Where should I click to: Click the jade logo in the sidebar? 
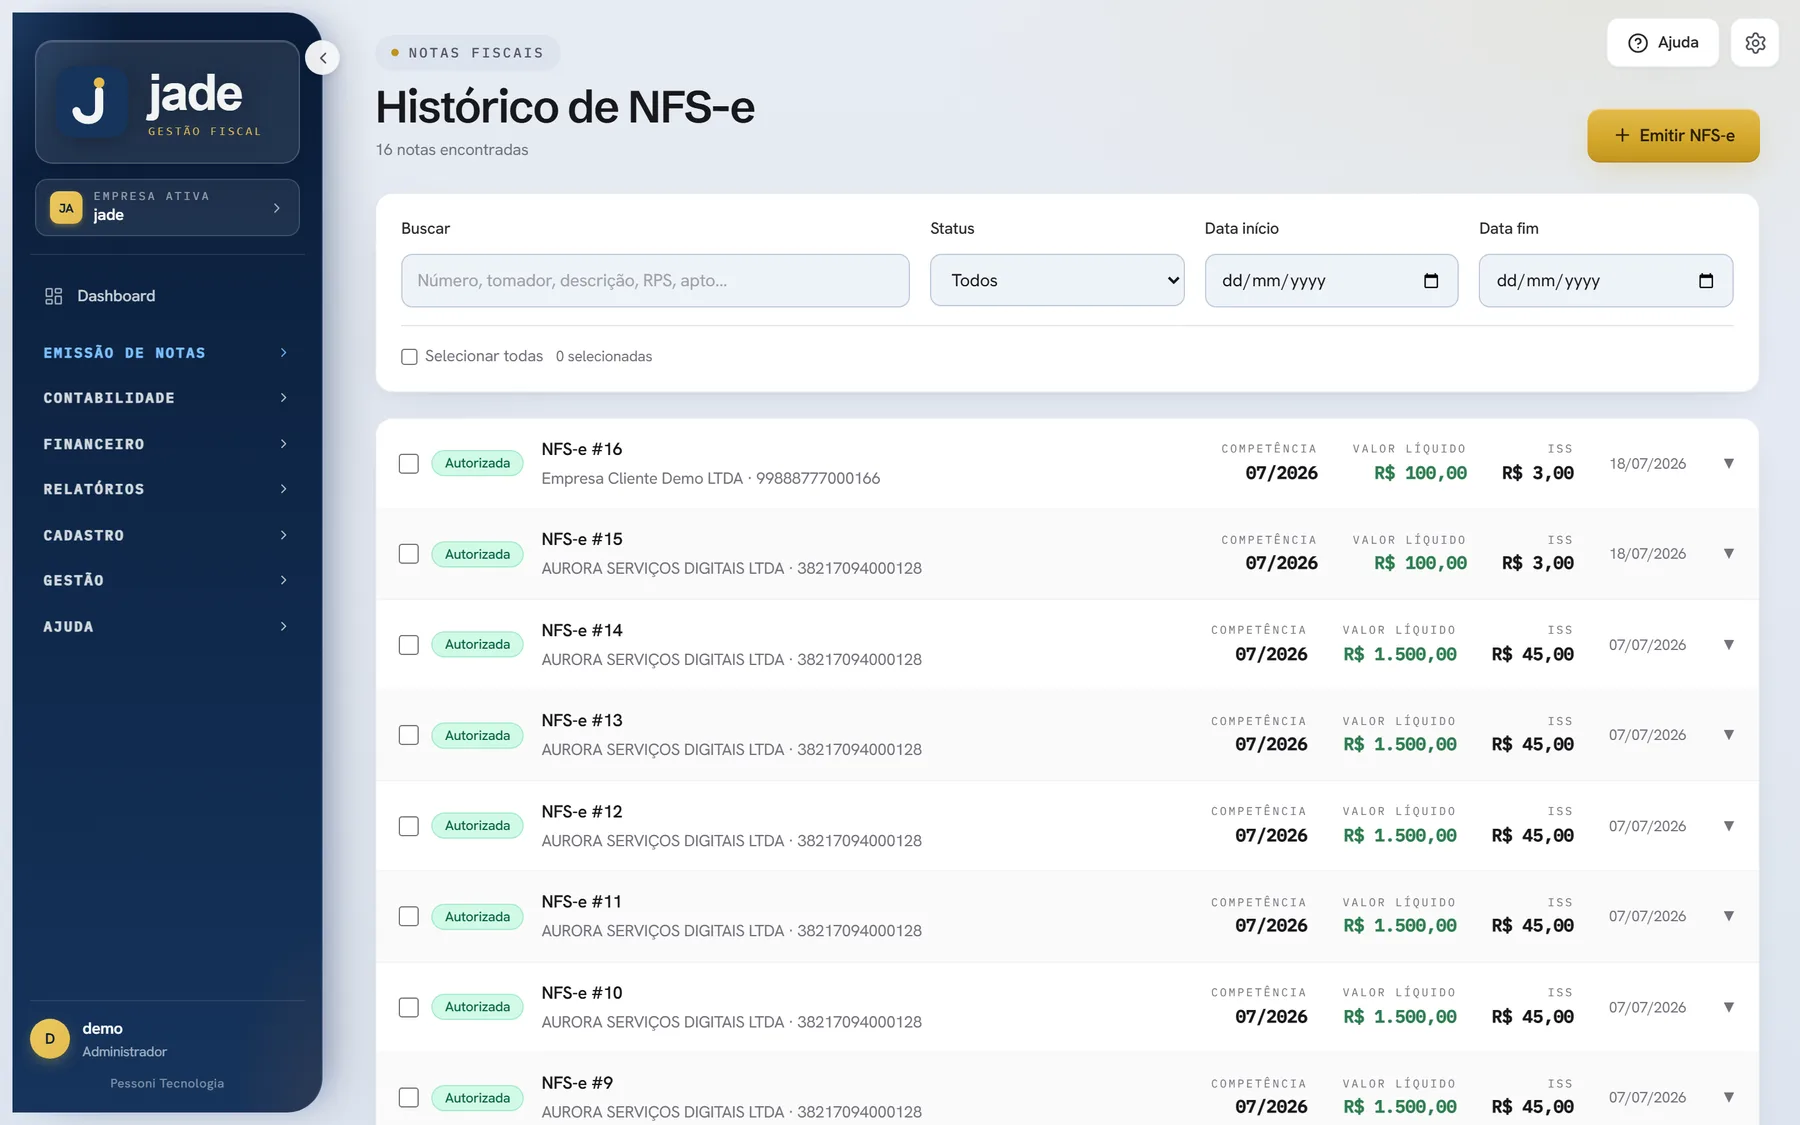click(x=167, y=102)
